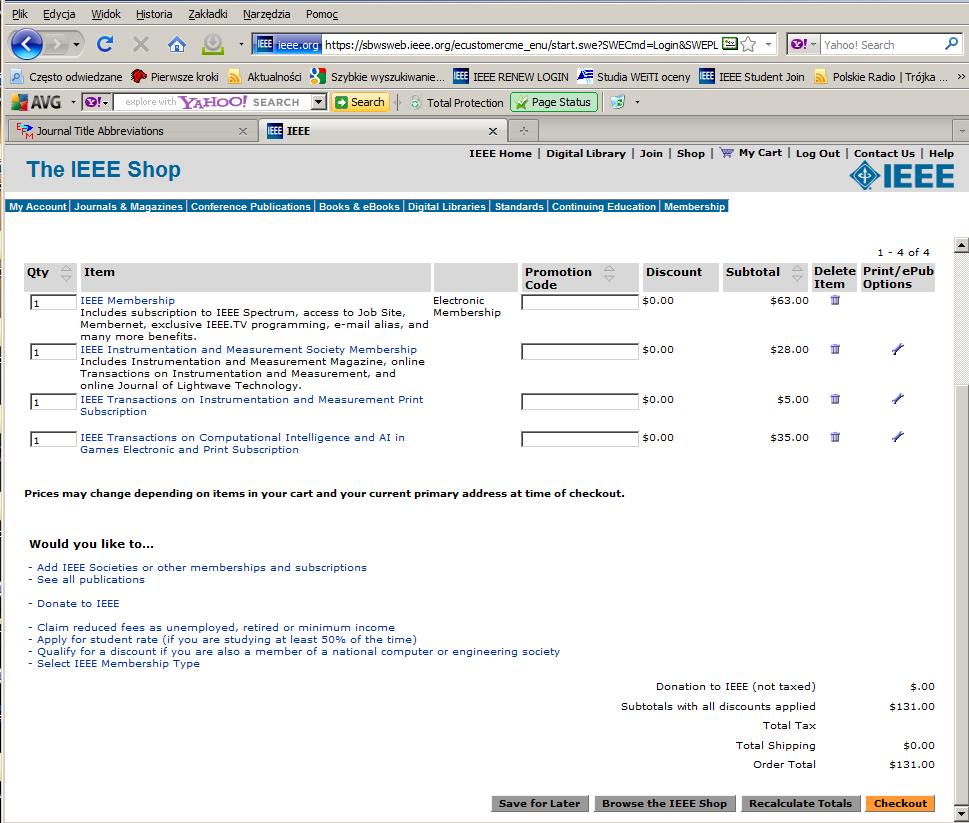This screenshot has width=969, height=823.
Task: Open the history dropdown next to Forward button
Action: tap(76, 44)
